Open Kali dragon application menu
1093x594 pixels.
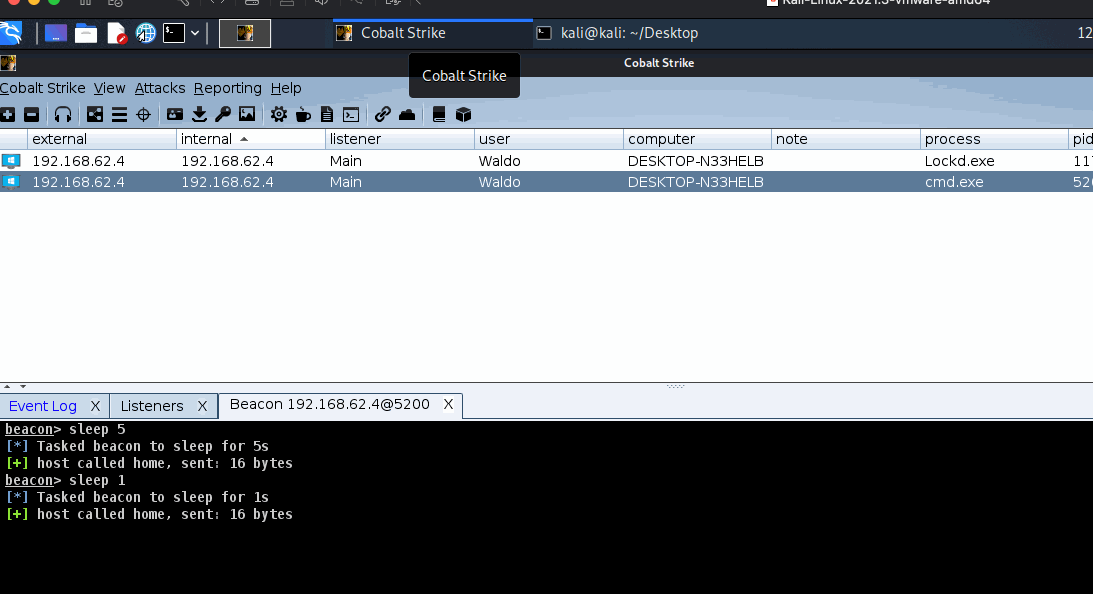tap(11, 33)
